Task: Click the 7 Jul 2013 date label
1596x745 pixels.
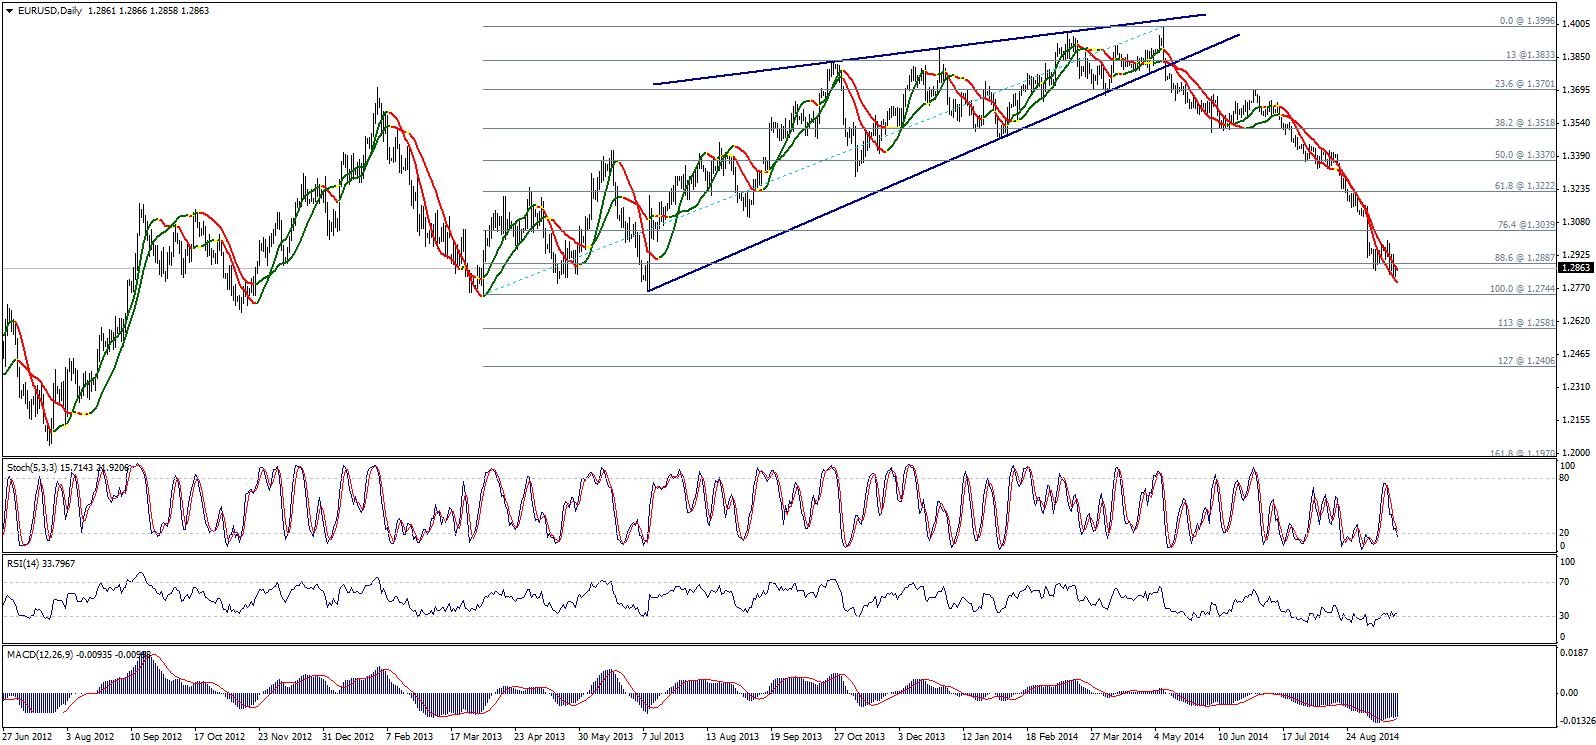Action: coord(663,737)
